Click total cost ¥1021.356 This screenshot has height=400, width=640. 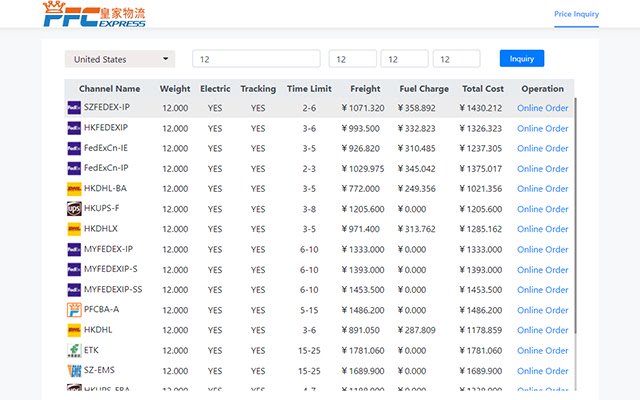coord(481,189)
